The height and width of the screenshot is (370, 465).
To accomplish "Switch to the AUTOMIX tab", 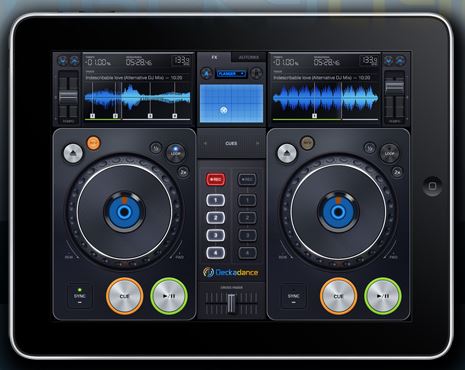I will click(x=249, y=57).
